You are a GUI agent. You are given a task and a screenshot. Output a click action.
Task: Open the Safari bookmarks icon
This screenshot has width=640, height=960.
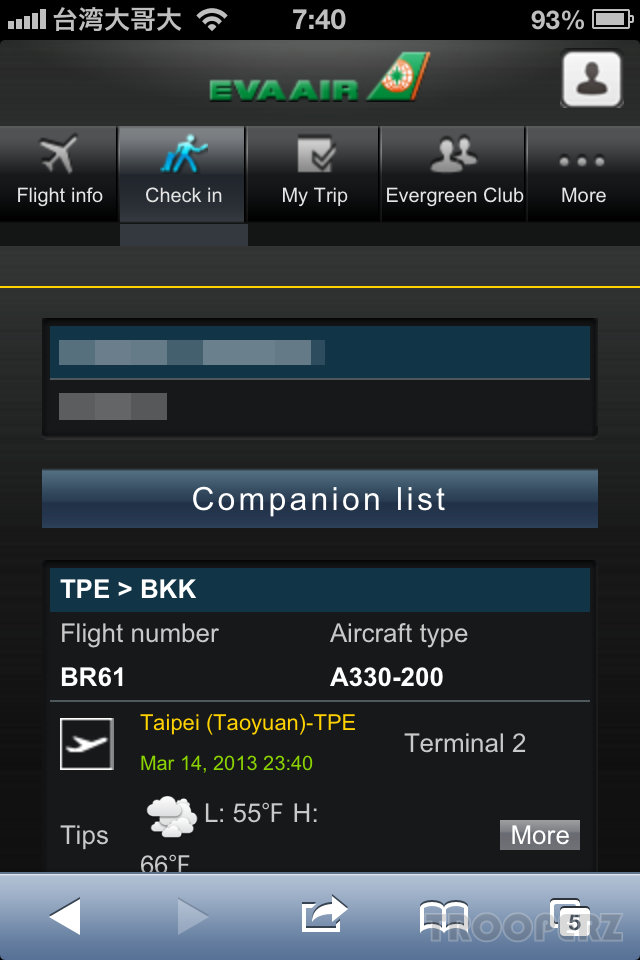pyautogui.click(x=444, y=917)
